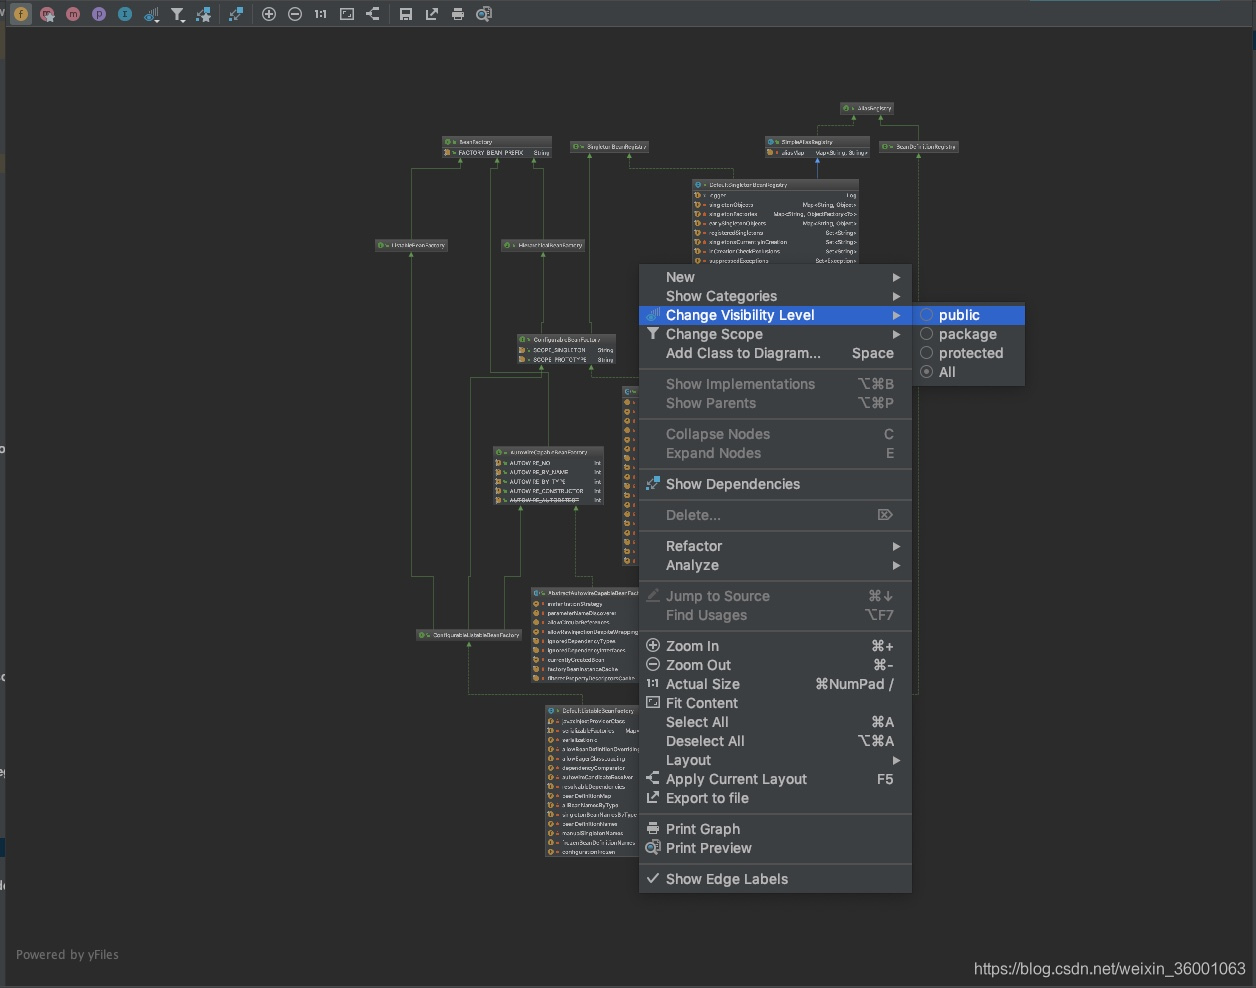Choose Zoom In in context menu
This screenshot has height=988, width=1256.
click(775, 646)
